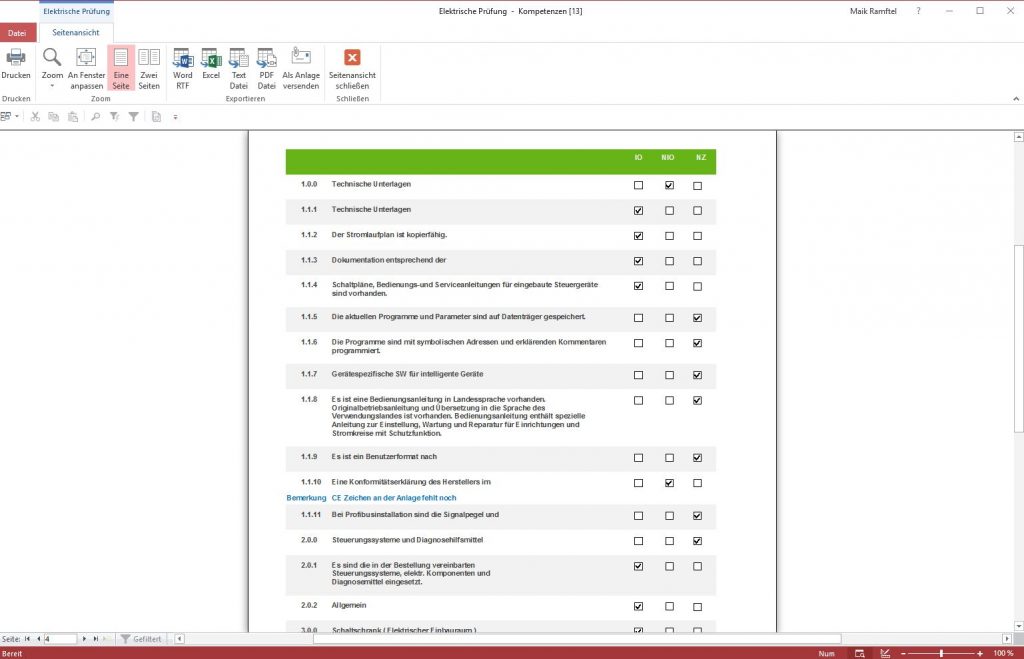Collapse the ribbon with the chevron

click(1016, 99)
